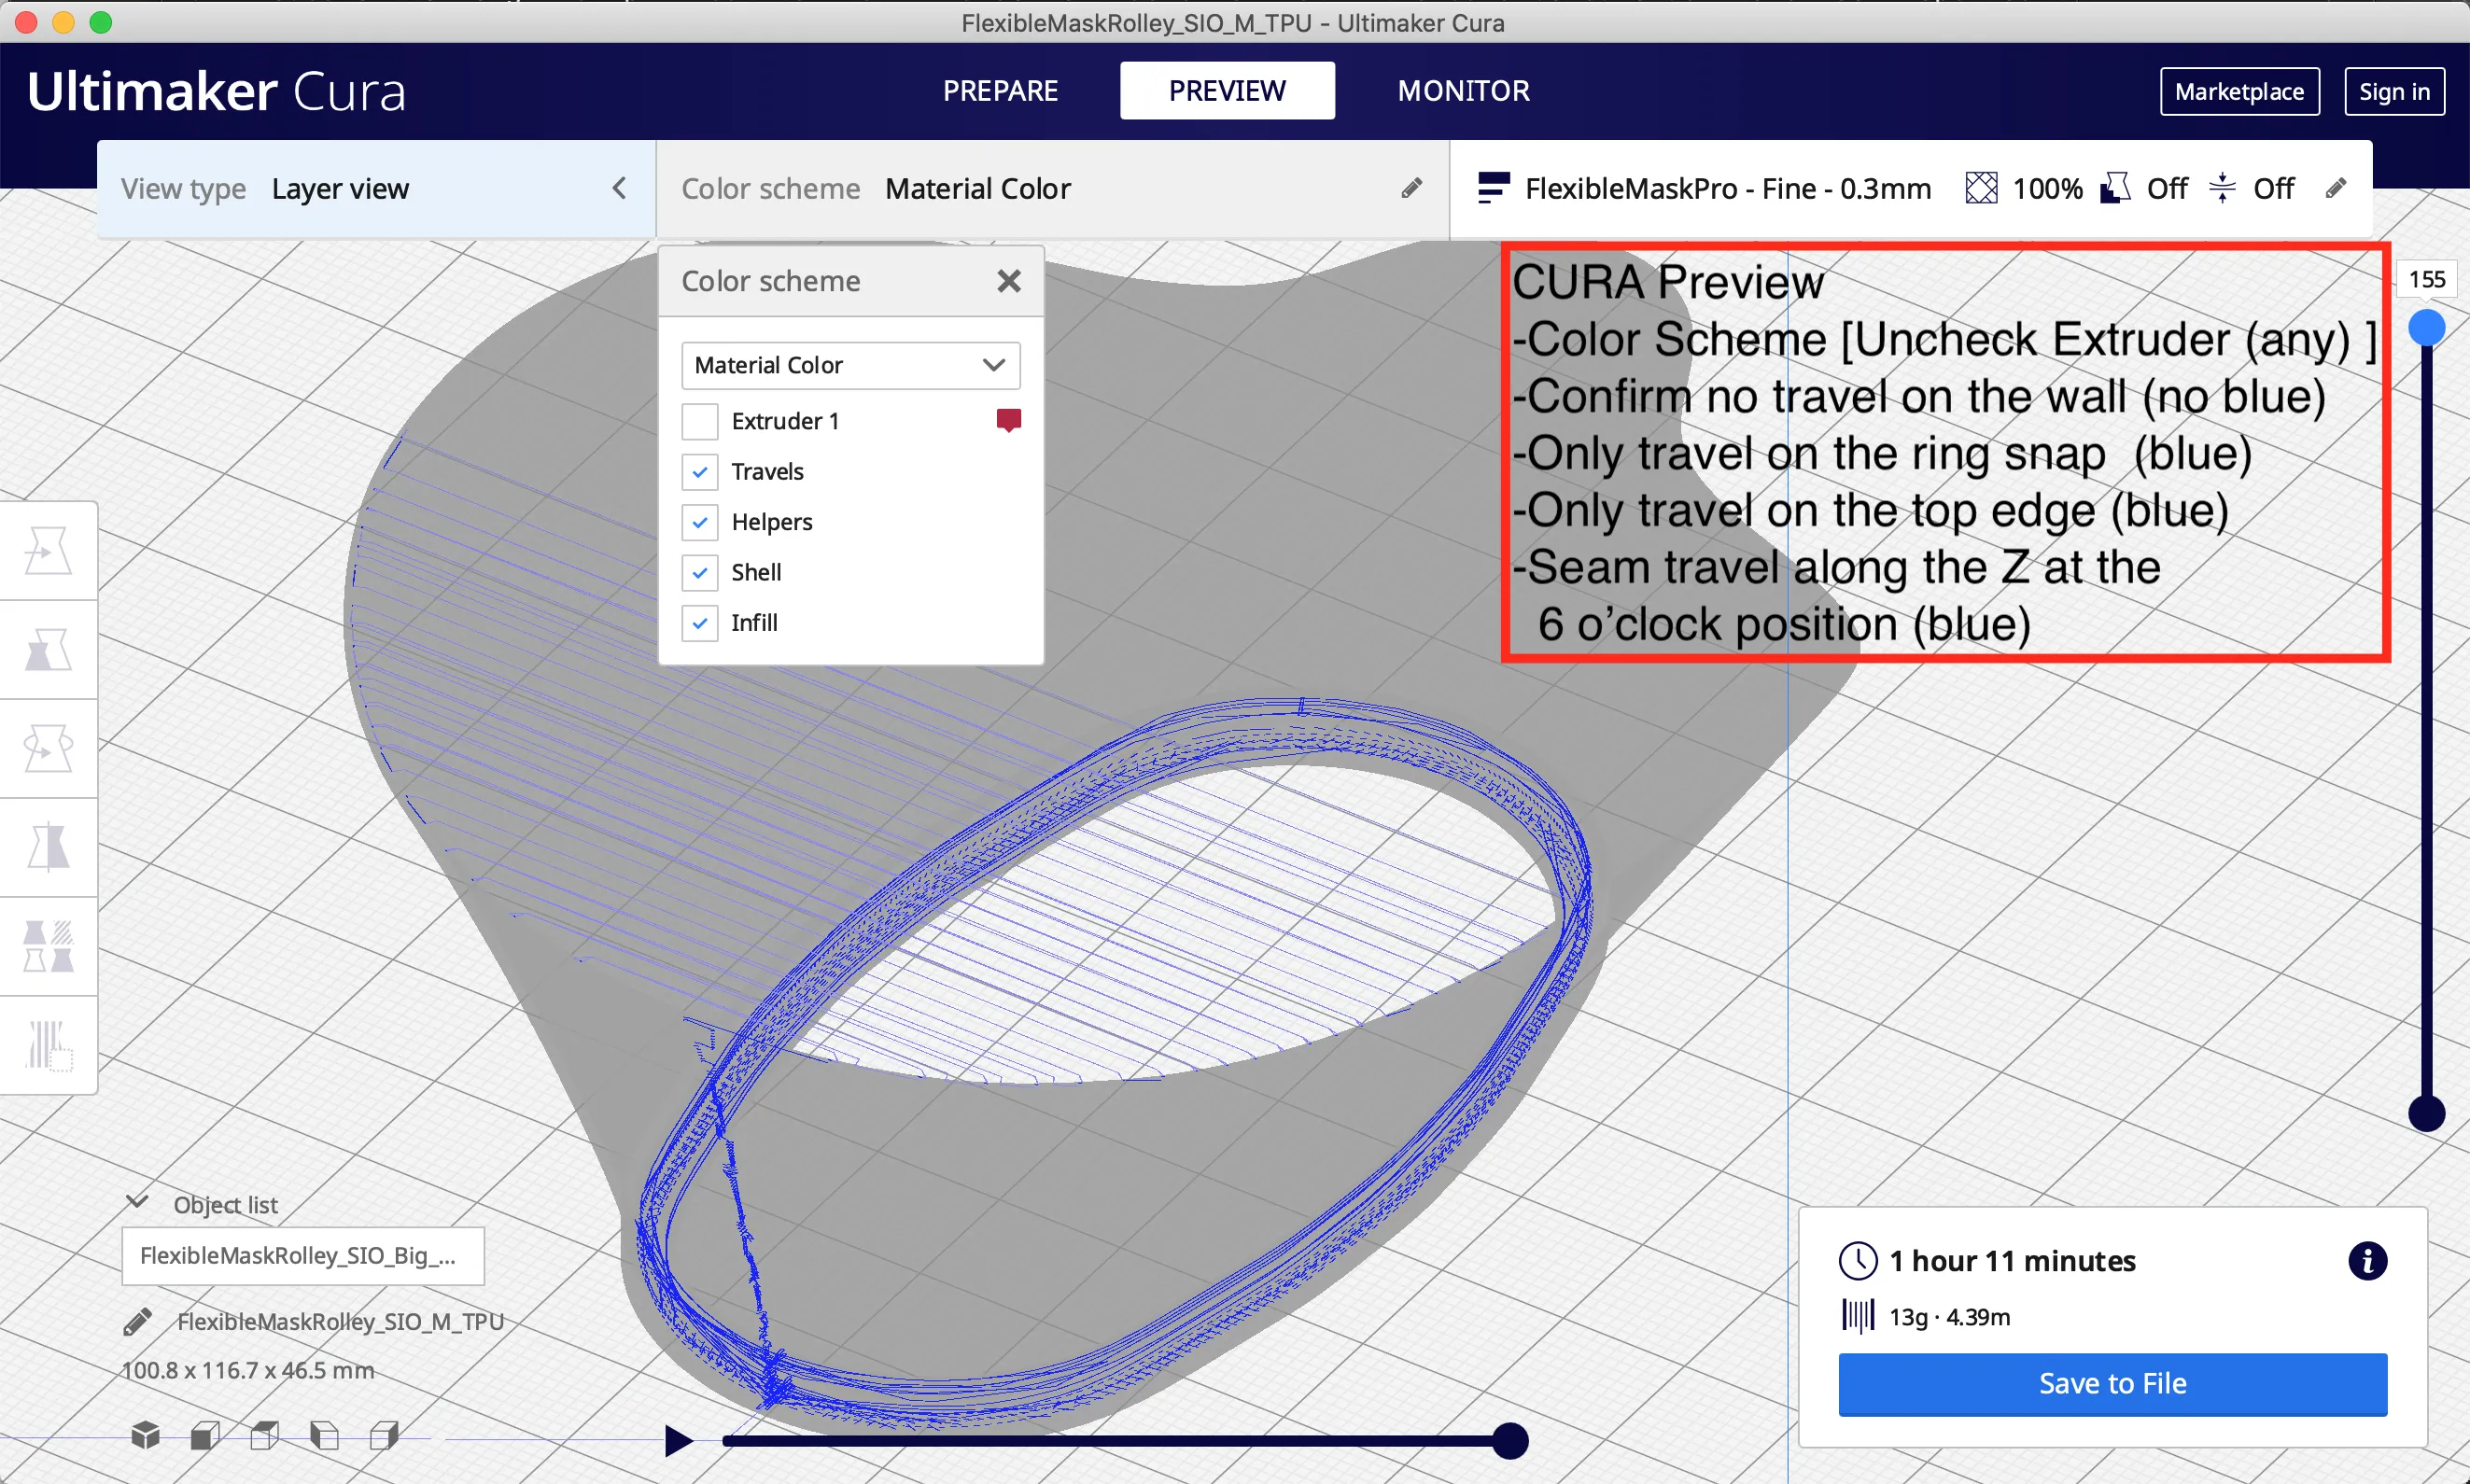This screenshot has width=2470, height=1484.
Task: Click the Save to File button
Action: point(2112,1384)
